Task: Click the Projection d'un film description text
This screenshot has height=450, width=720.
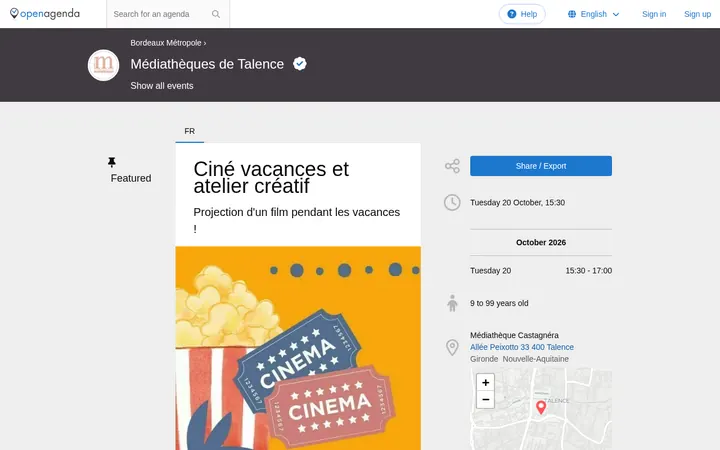Action: [x=297, y=220]
